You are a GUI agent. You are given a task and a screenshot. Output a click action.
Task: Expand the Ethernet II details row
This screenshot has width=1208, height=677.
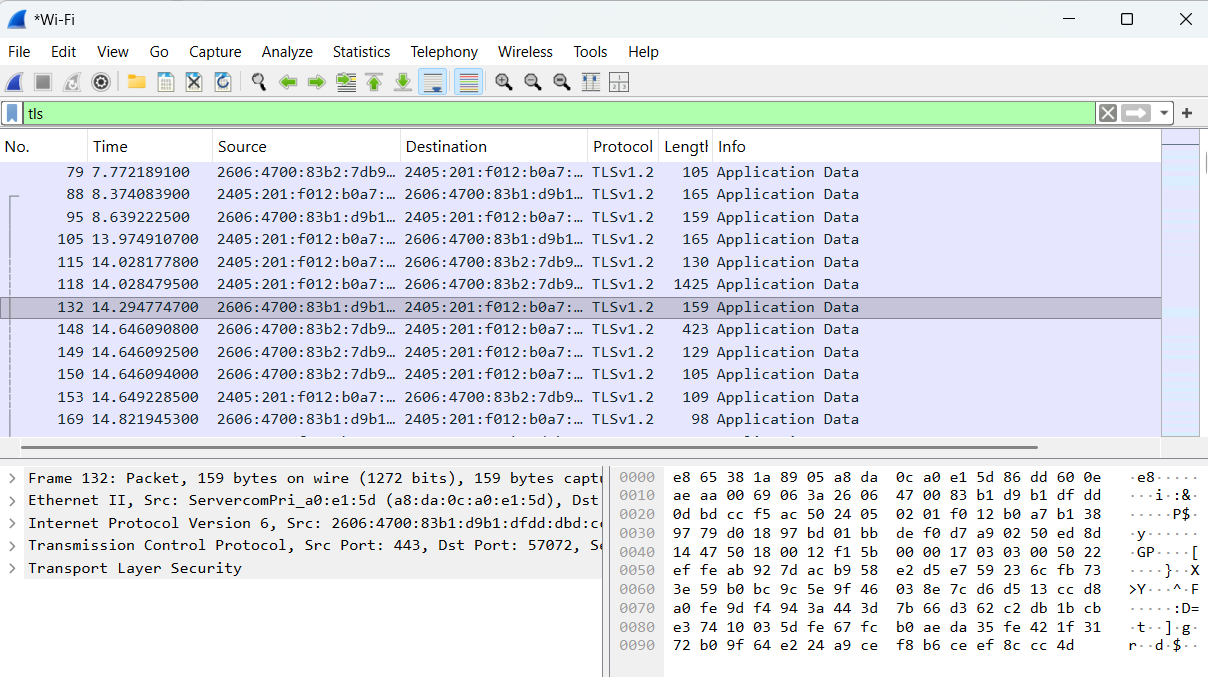pyautogui.click(x=12, y=500)
